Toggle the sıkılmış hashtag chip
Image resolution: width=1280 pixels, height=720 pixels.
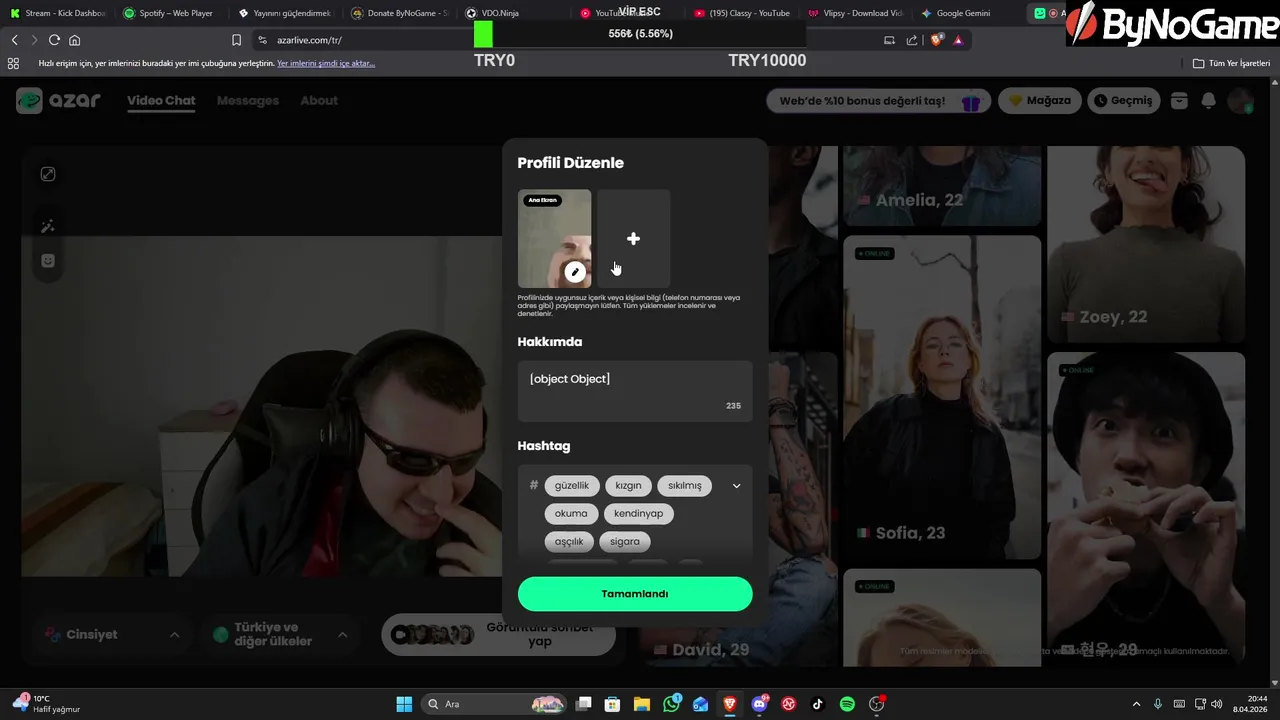684,485
